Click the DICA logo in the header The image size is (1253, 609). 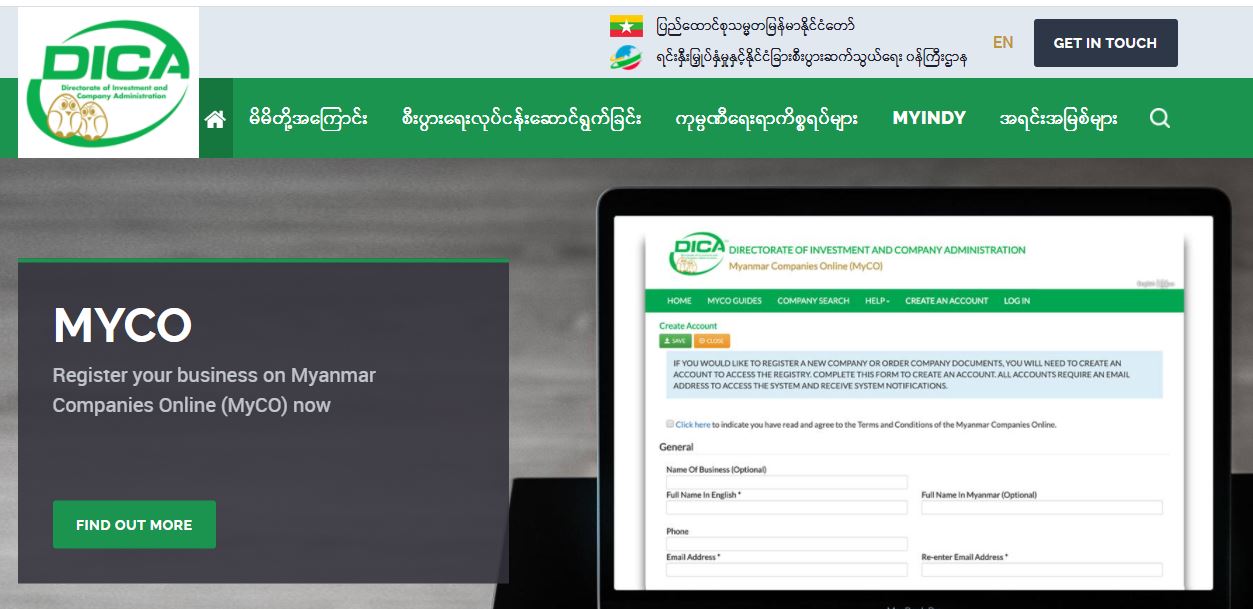coord(108,82)
